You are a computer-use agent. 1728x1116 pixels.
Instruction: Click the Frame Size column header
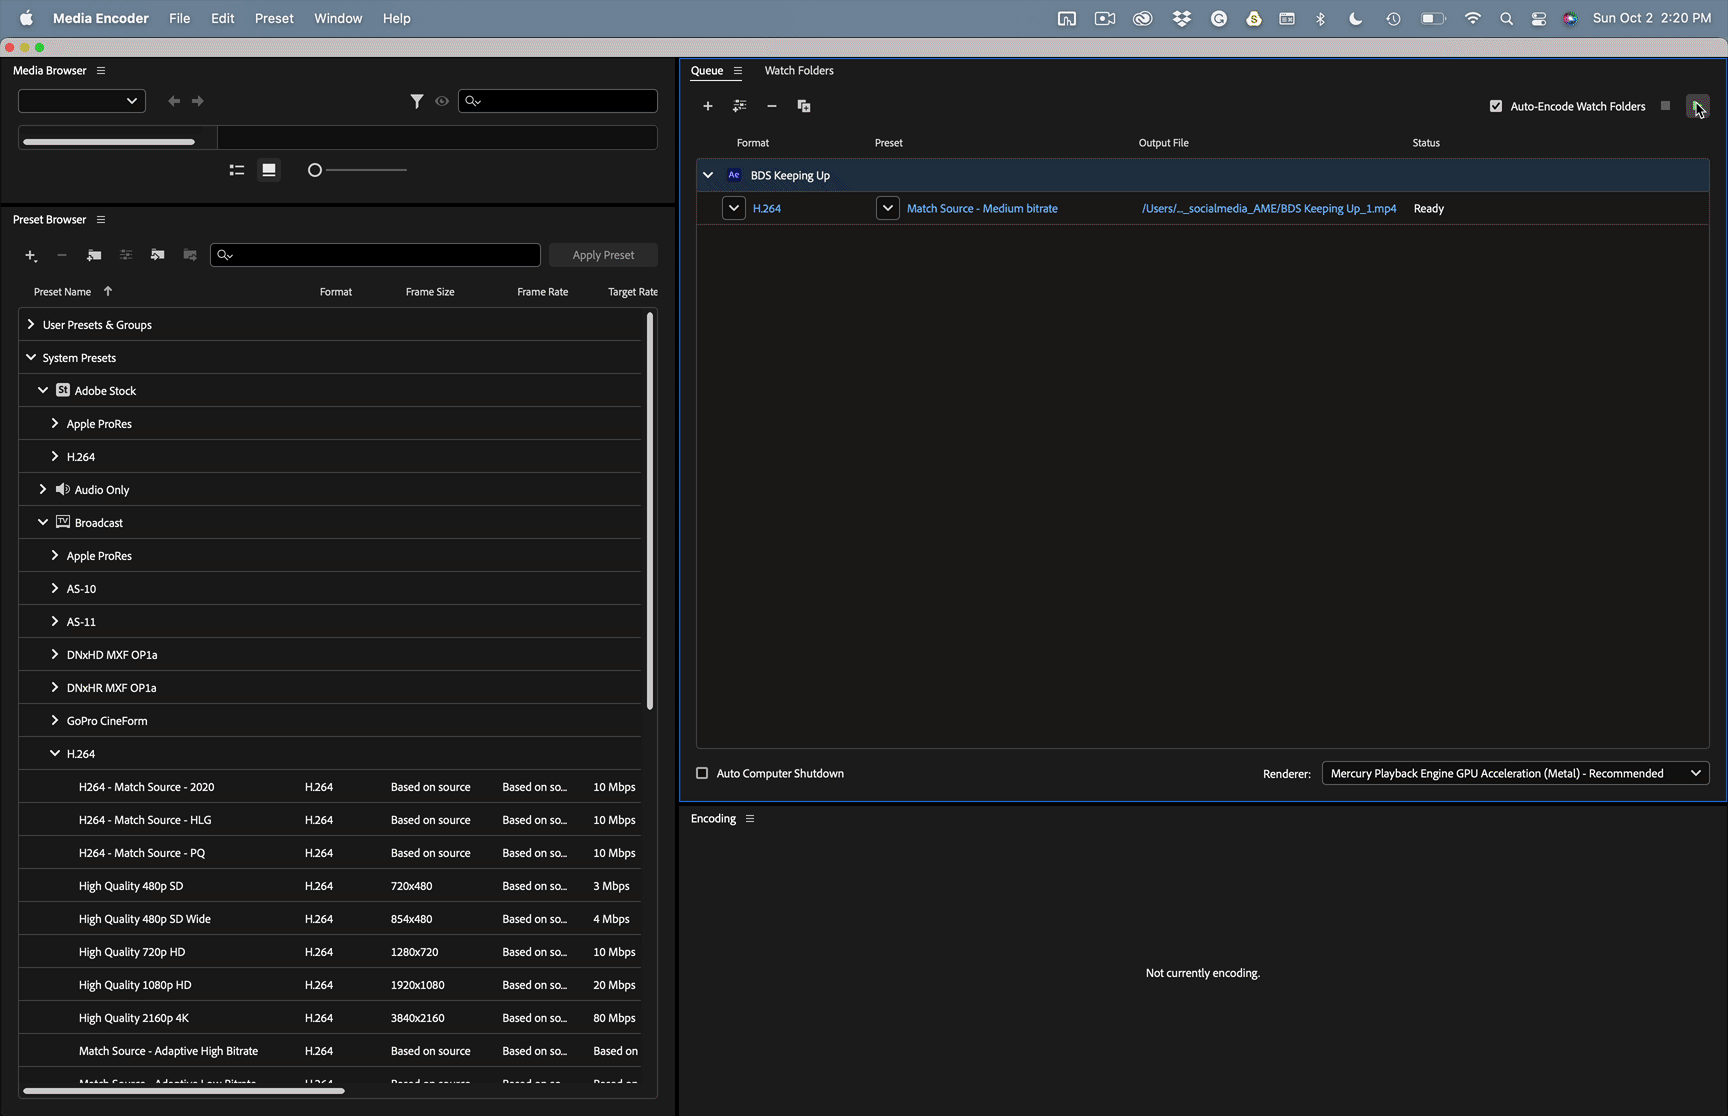click(430, 292)
